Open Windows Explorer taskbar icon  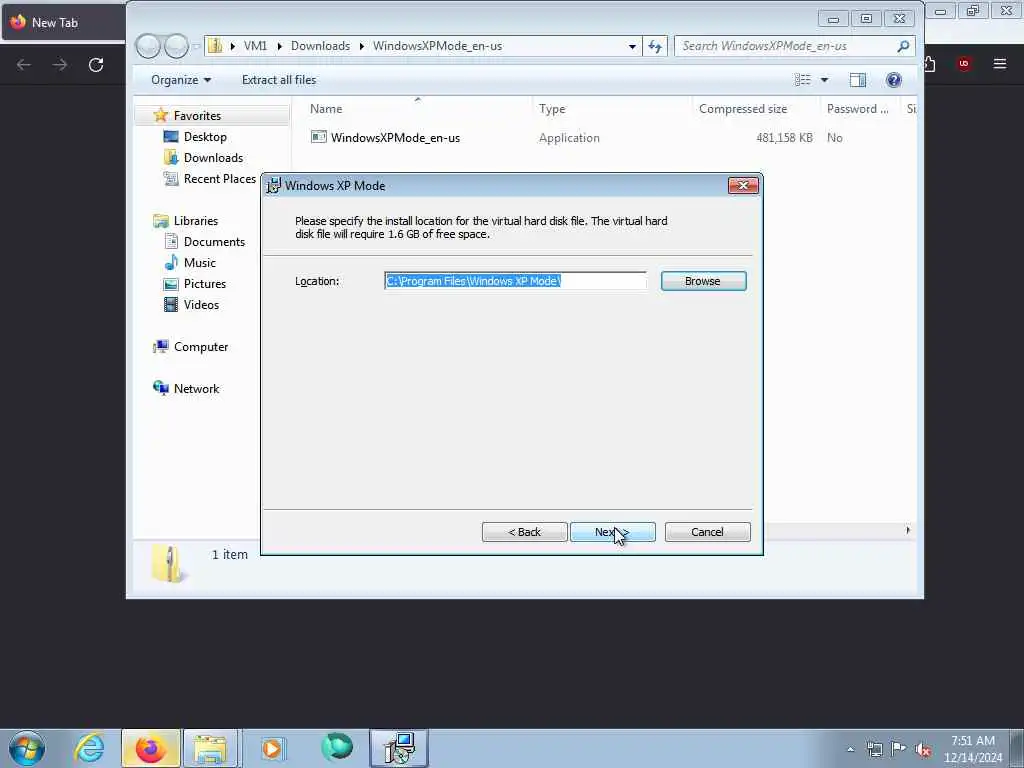[x=210, y=748]
